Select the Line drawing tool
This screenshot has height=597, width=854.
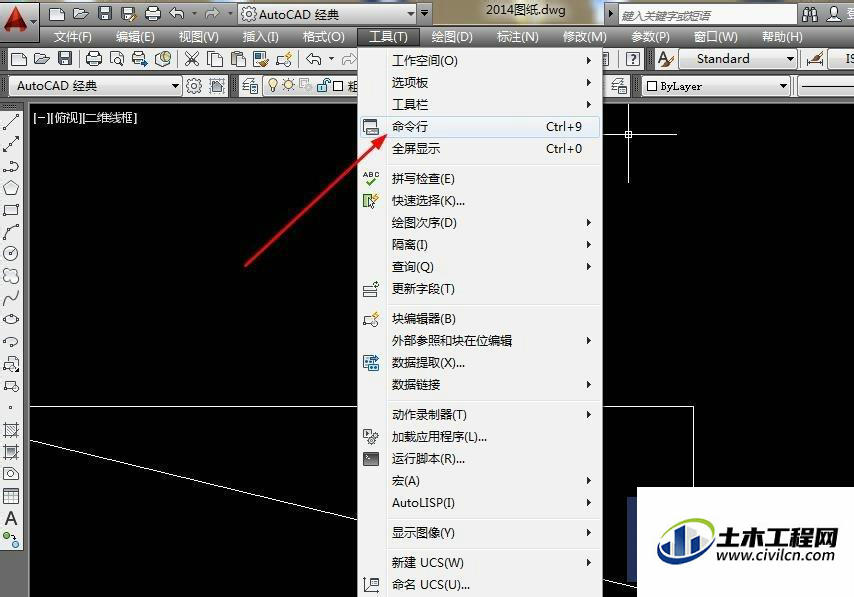tap(11, 122)
